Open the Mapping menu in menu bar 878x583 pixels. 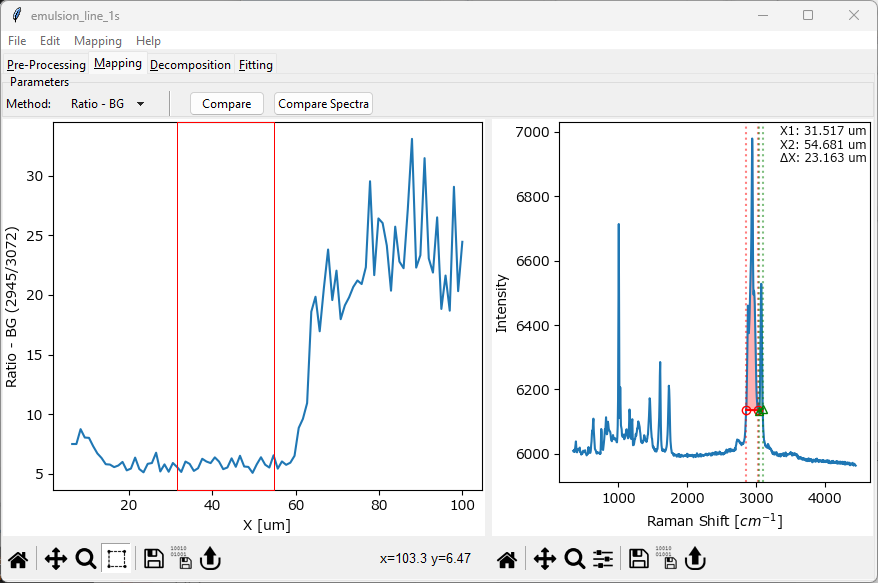97,41
